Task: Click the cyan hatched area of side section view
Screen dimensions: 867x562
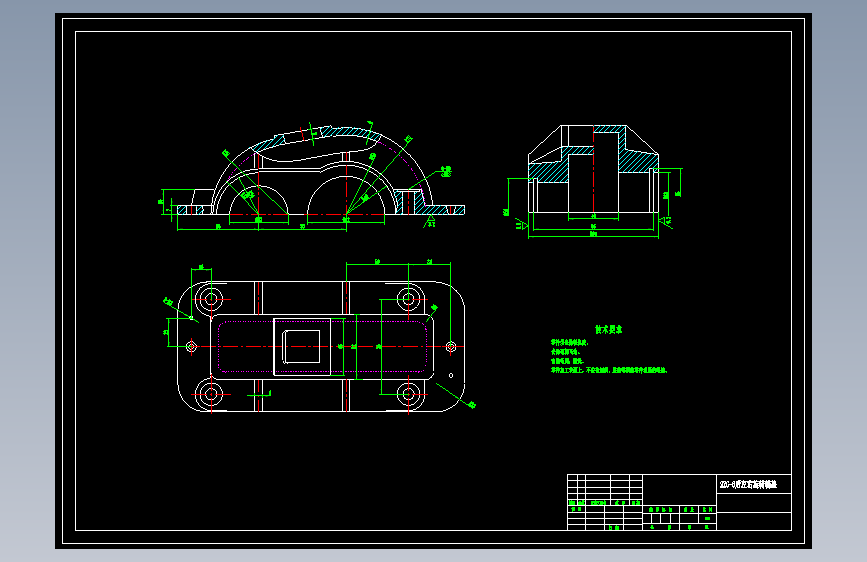Action: coord(636,160)
